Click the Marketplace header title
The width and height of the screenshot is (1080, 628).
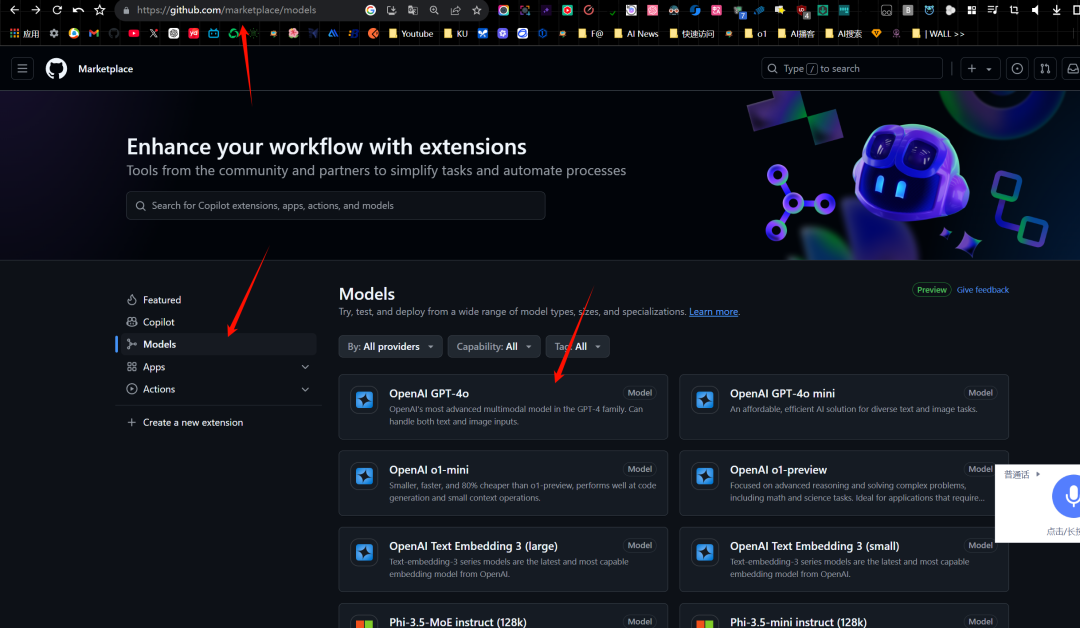[105, 69]
